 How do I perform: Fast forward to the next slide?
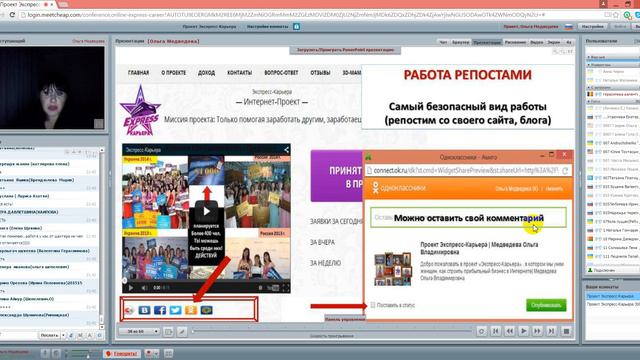click(x=537, y=331)
